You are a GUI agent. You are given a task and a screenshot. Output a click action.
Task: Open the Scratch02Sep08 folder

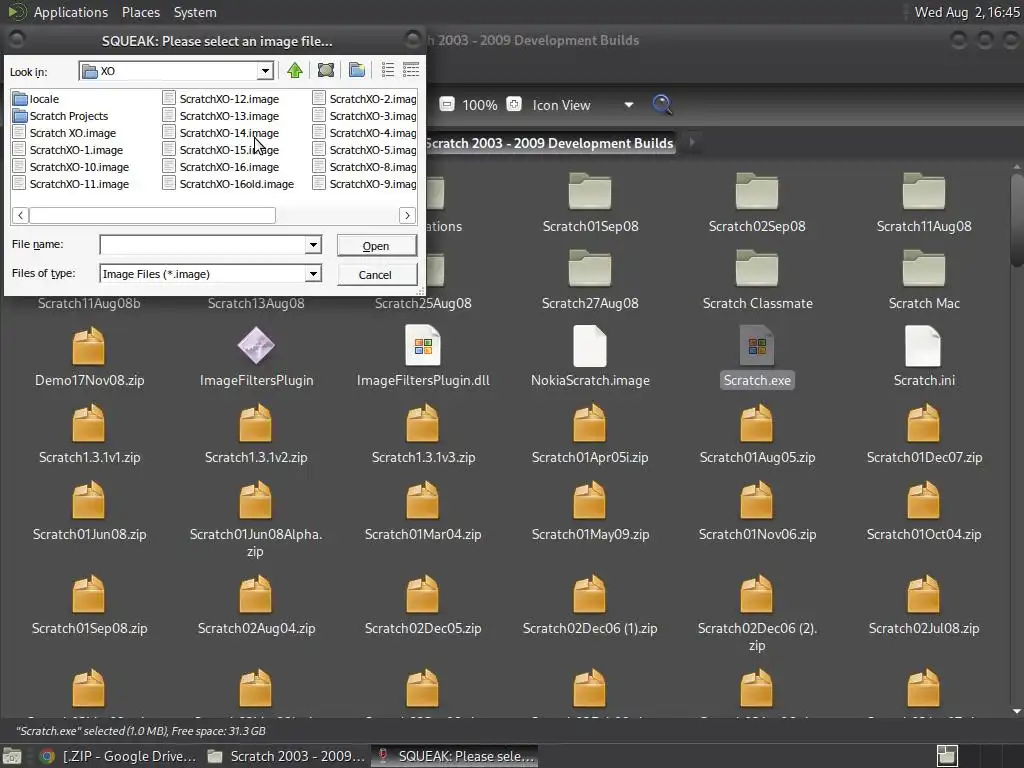(757, 203)
